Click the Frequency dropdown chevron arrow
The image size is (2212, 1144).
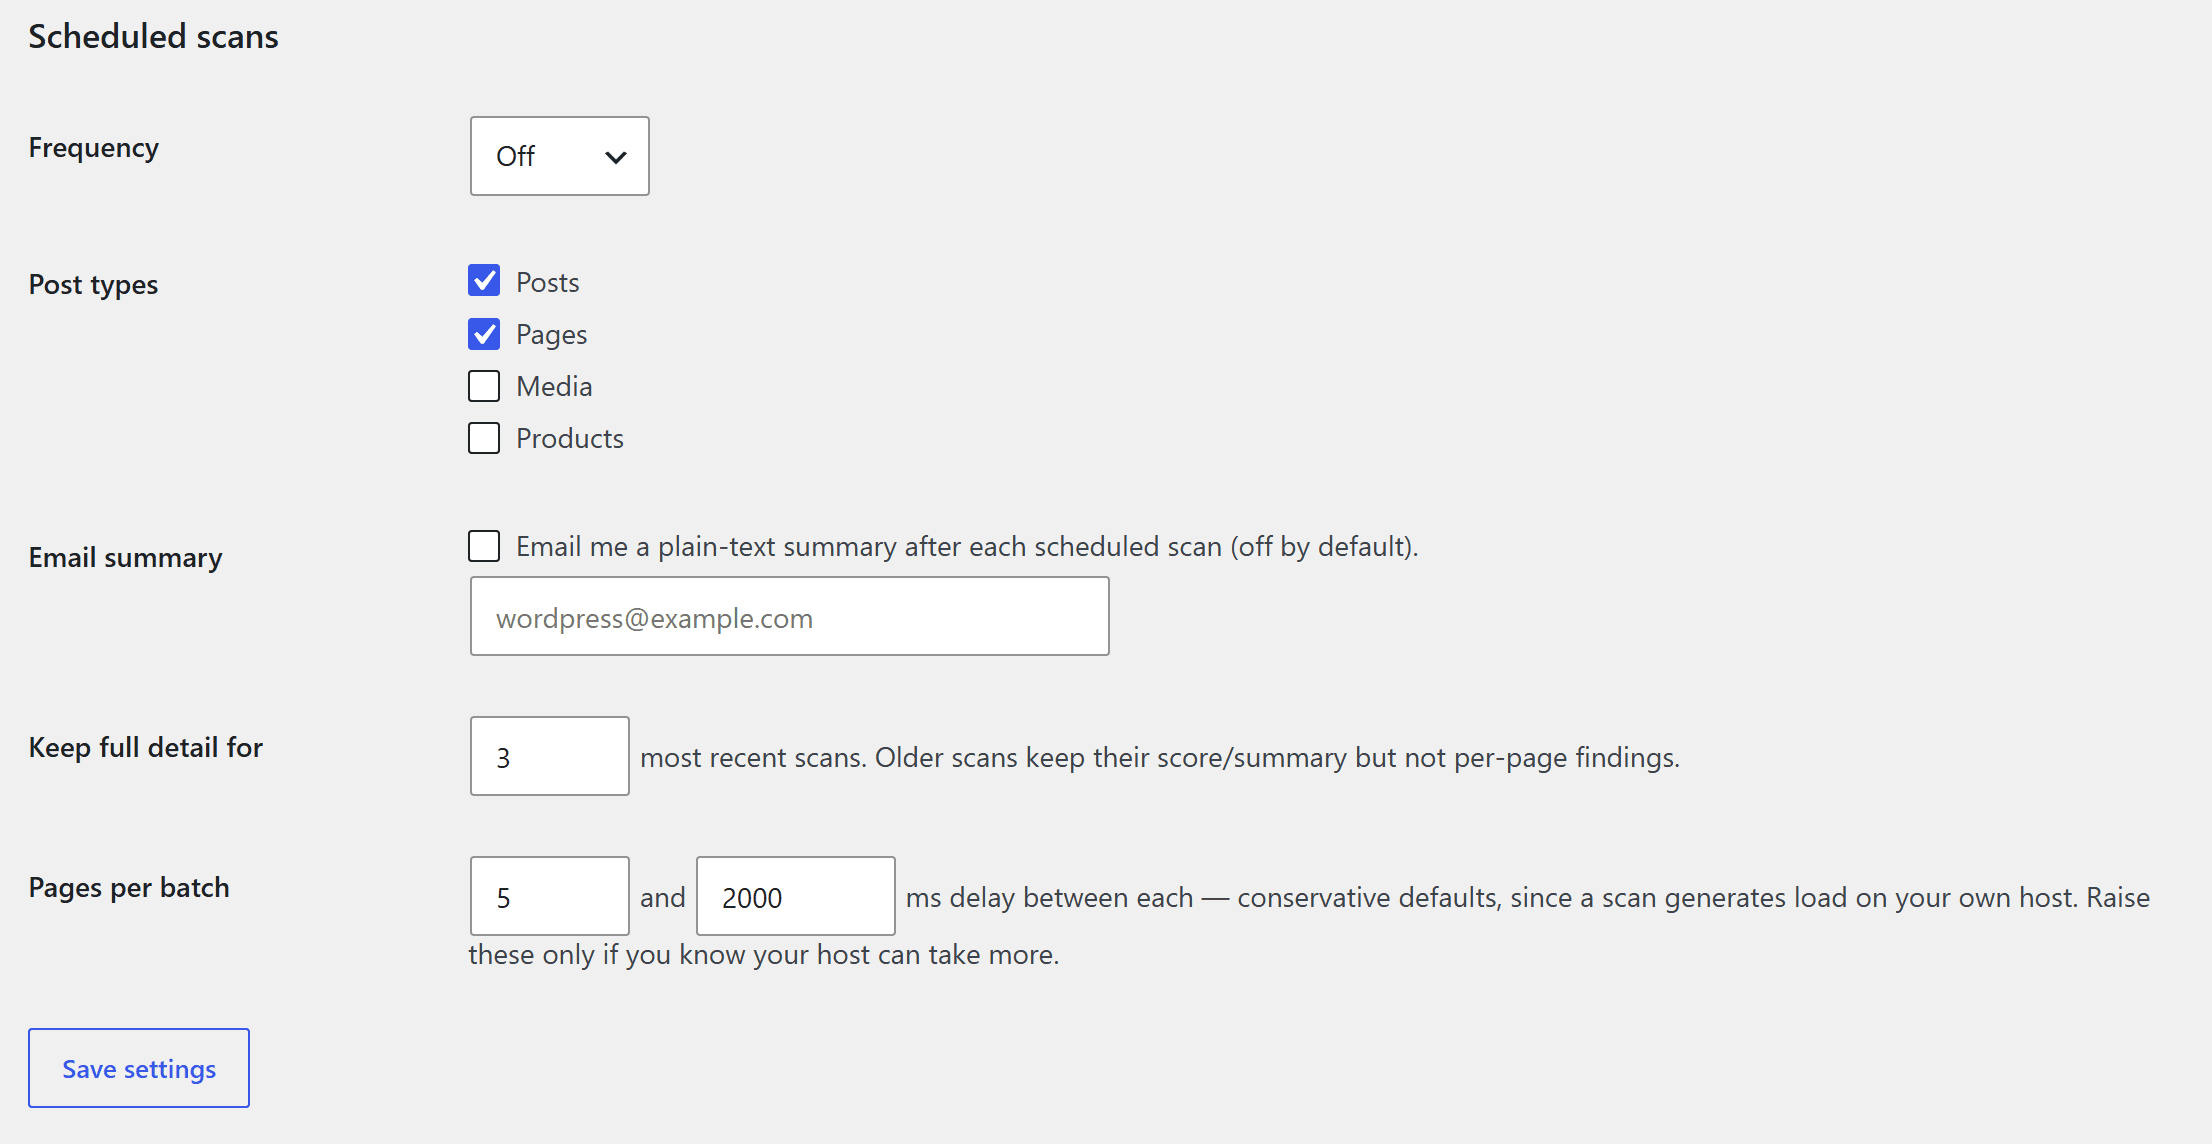(616, 157)
